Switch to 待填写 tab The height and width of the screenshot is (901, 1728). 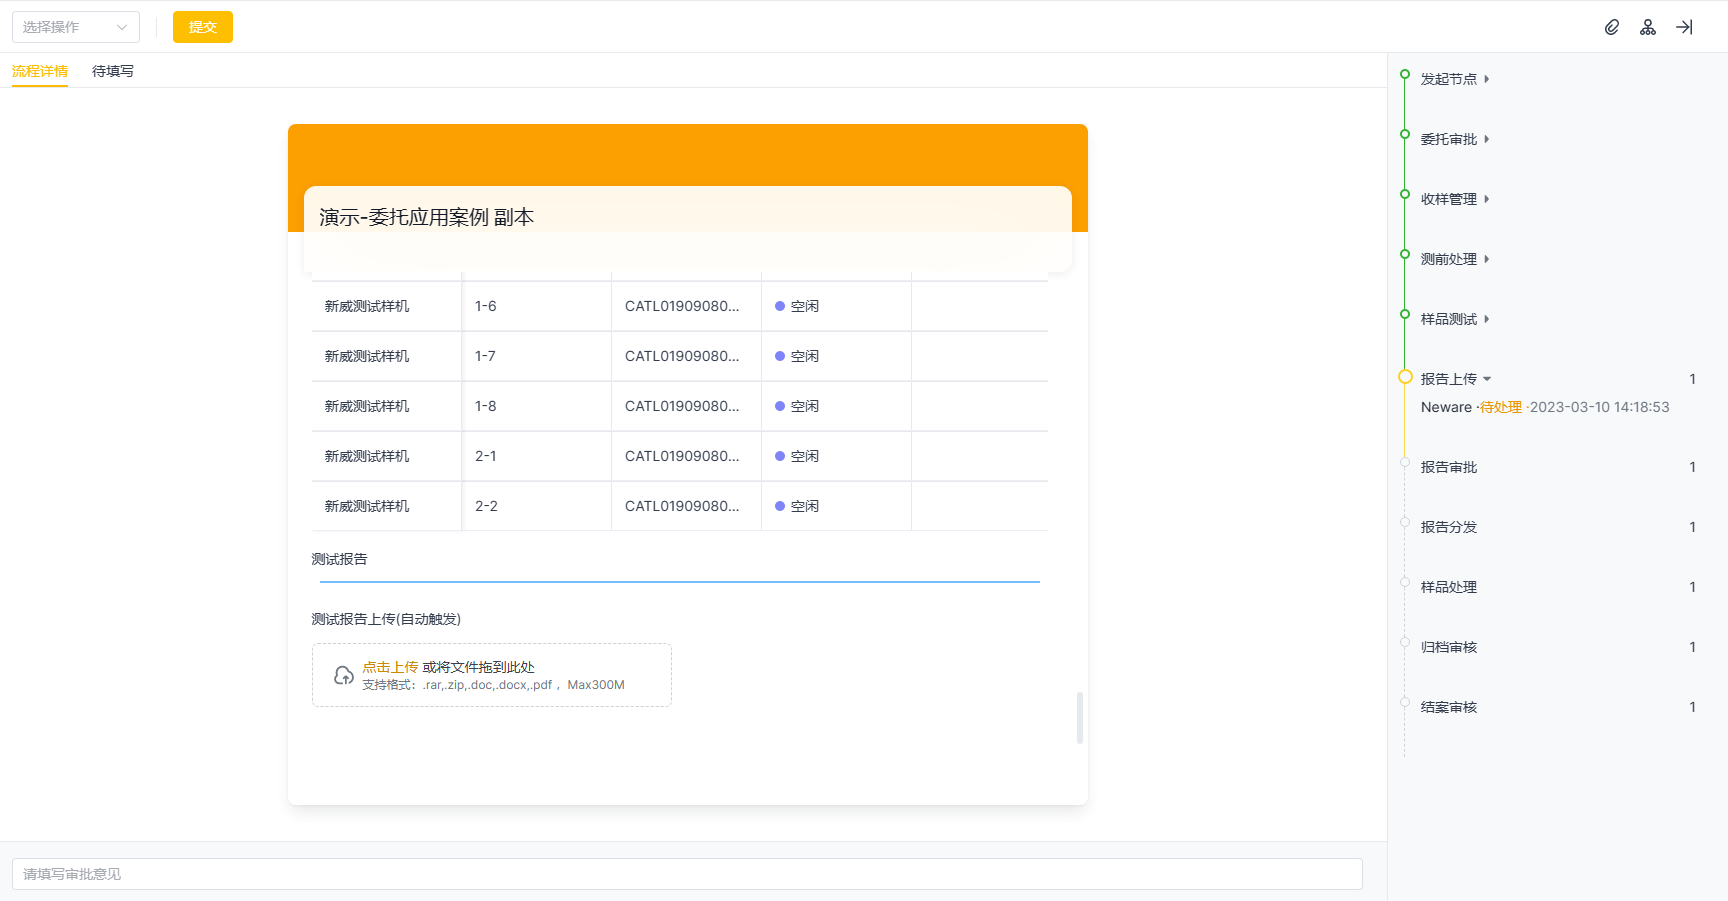pyautogui.click(x=113, y=71)
